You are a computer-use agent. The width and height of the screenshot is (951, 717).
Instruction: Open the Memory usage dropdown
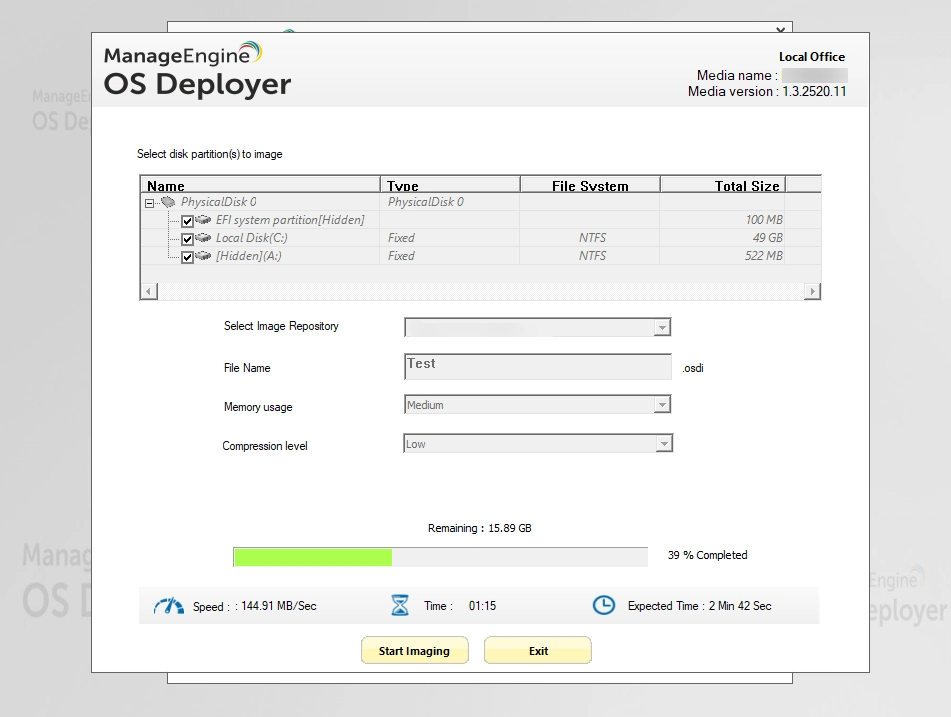pos(662,405)
